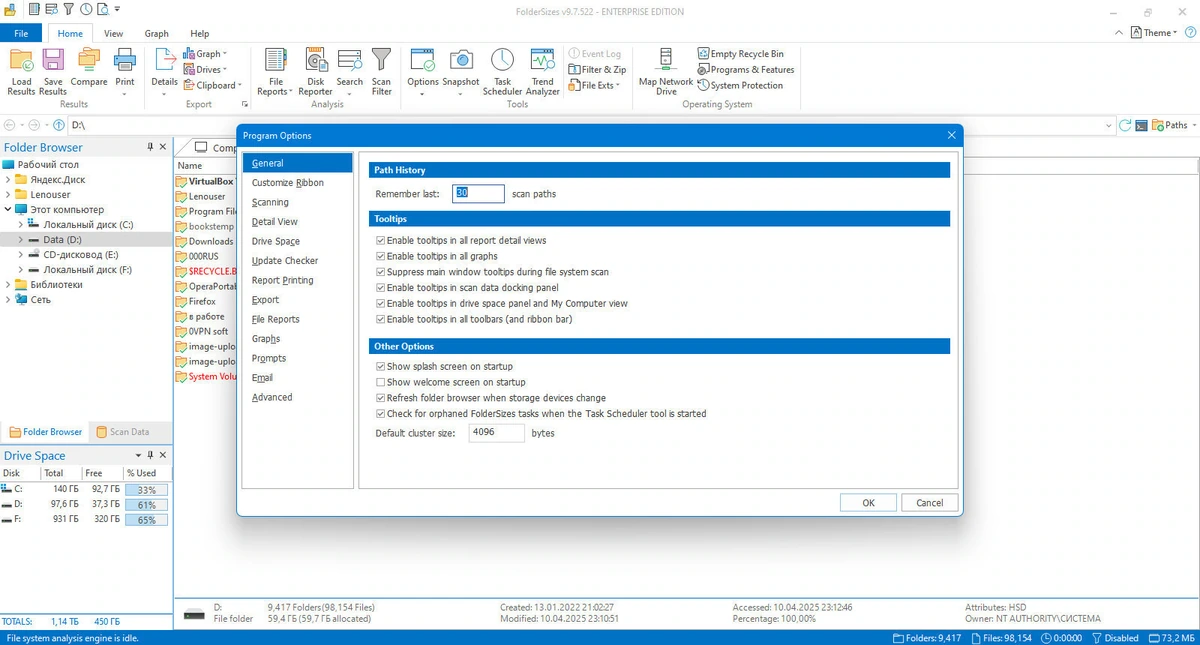Screen dimensions: 1200x645
Task: Open the Graph export dropdown
Action: point(205,54)
